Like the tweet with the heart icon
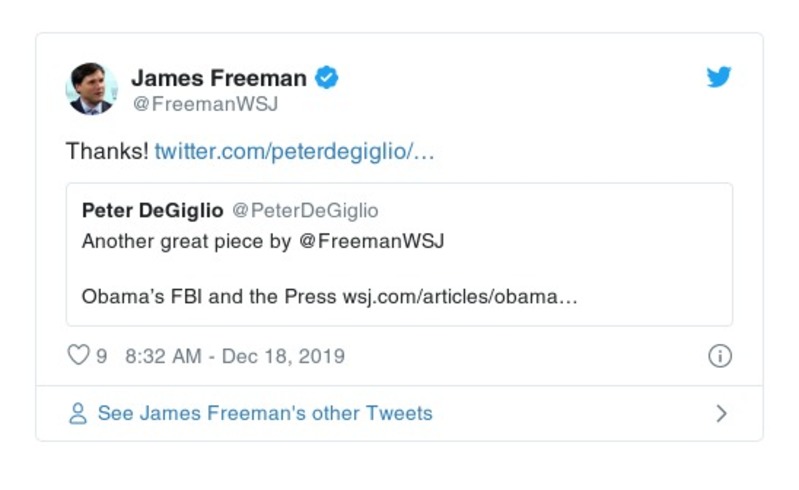799x490 pixels. 78,356
